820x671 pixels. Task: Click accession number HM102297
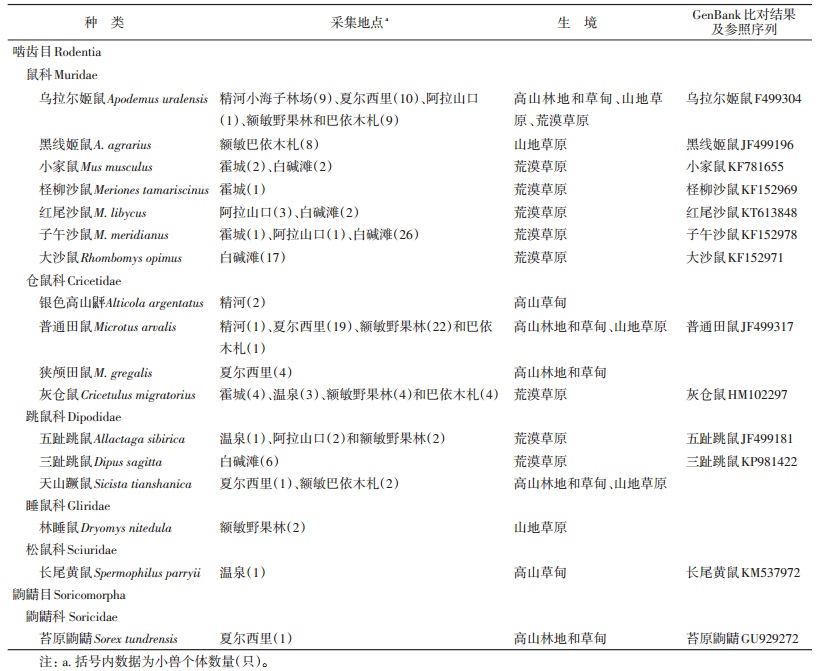tap(764, 395)
